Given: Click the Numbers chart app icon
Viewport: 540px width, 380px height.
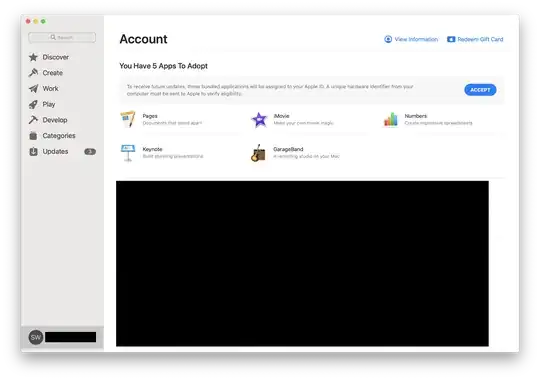Looking at the screenshot, I should click(391, 120).
